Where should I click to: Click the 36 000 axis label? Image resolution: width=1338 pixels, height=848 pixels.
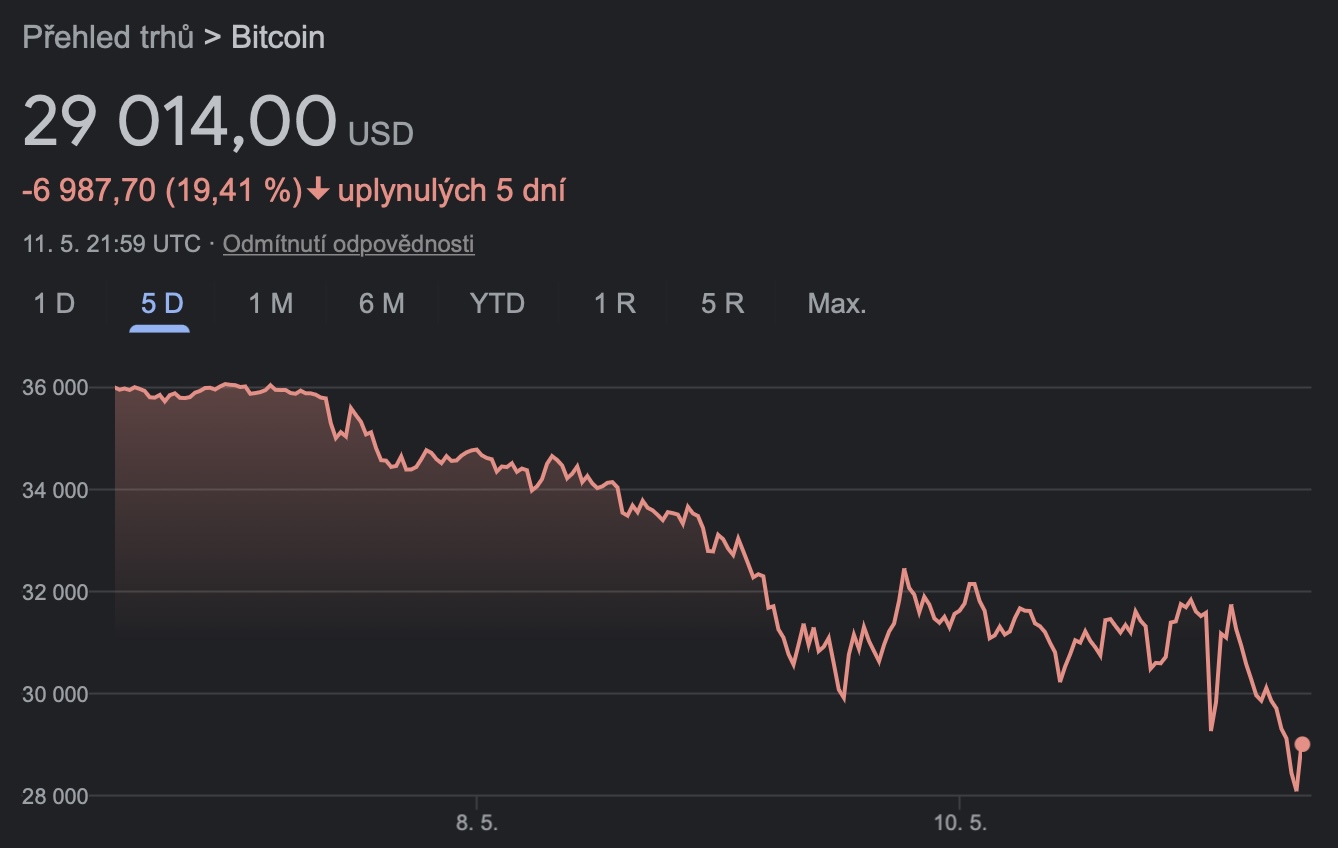tap(55, 387)
